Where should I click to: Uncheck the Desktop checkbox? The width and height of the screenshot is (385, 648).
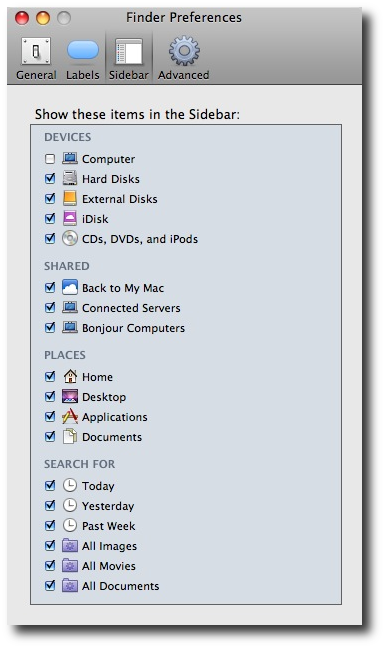point(50,397)
